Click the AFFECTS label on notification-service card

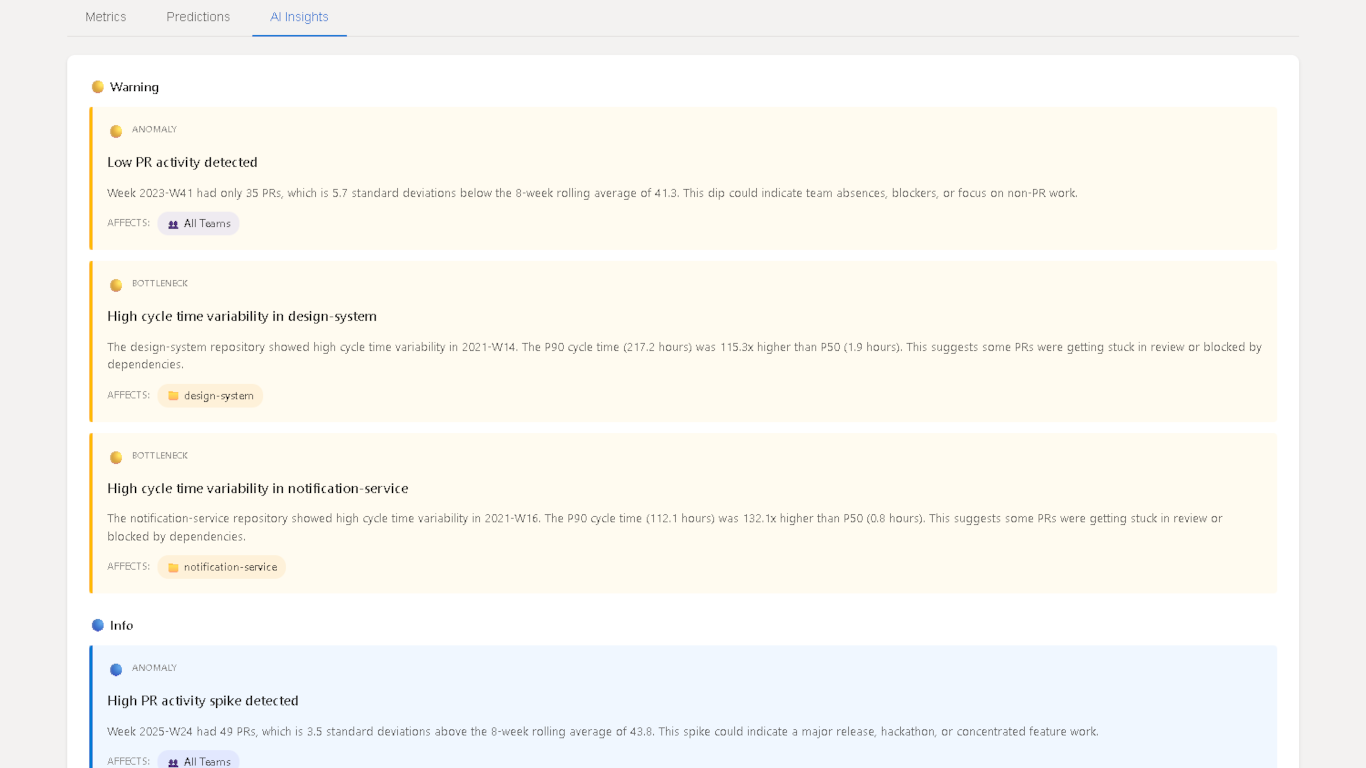(128, 566)
